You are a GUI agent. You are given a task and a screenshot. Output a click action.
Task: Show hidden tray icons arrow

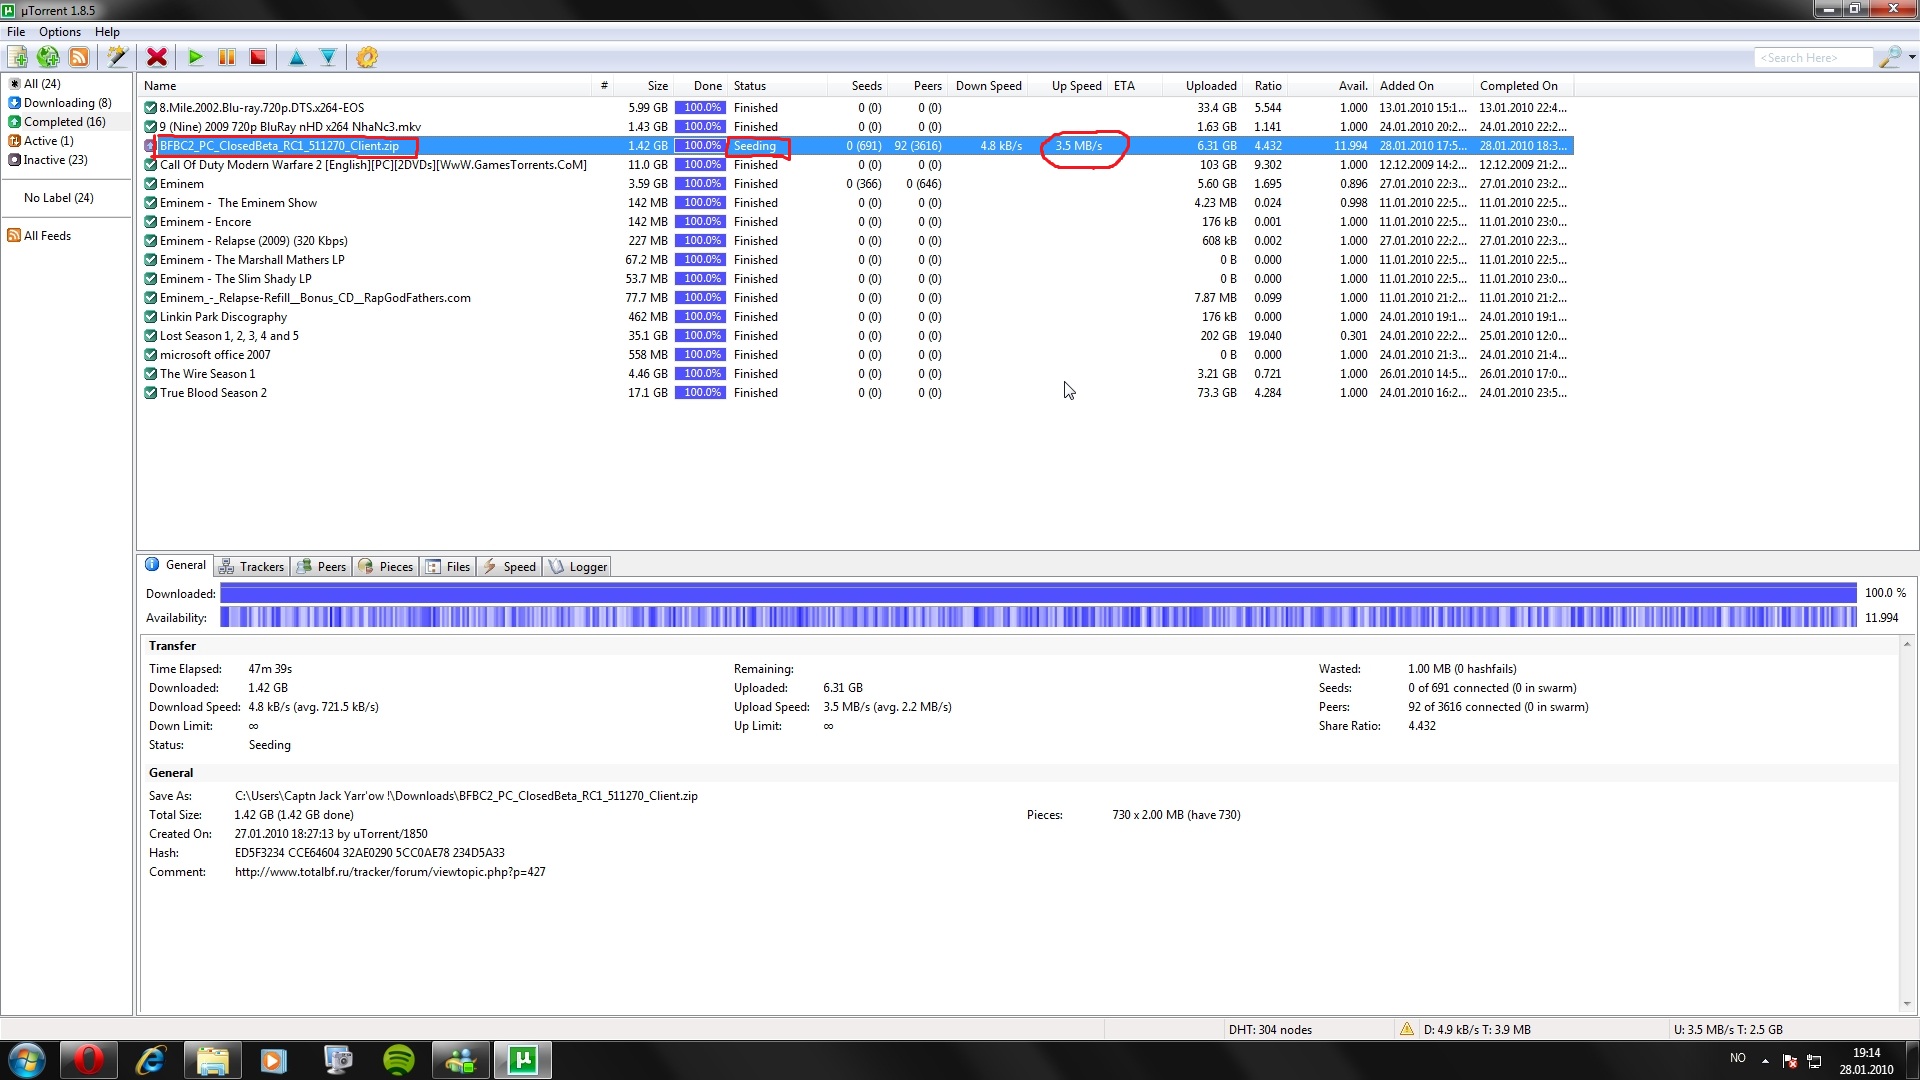pyautogui.click(x=1765, y=1060)
